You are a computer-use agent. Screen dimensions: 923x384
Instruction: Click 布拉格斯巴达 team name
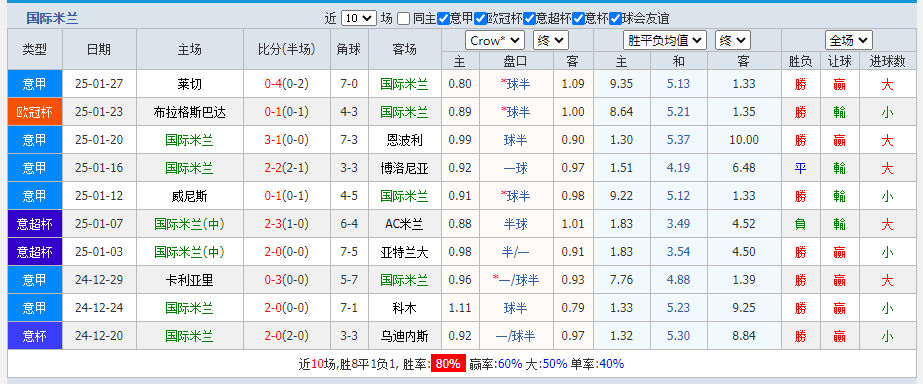tap(190, 112)
